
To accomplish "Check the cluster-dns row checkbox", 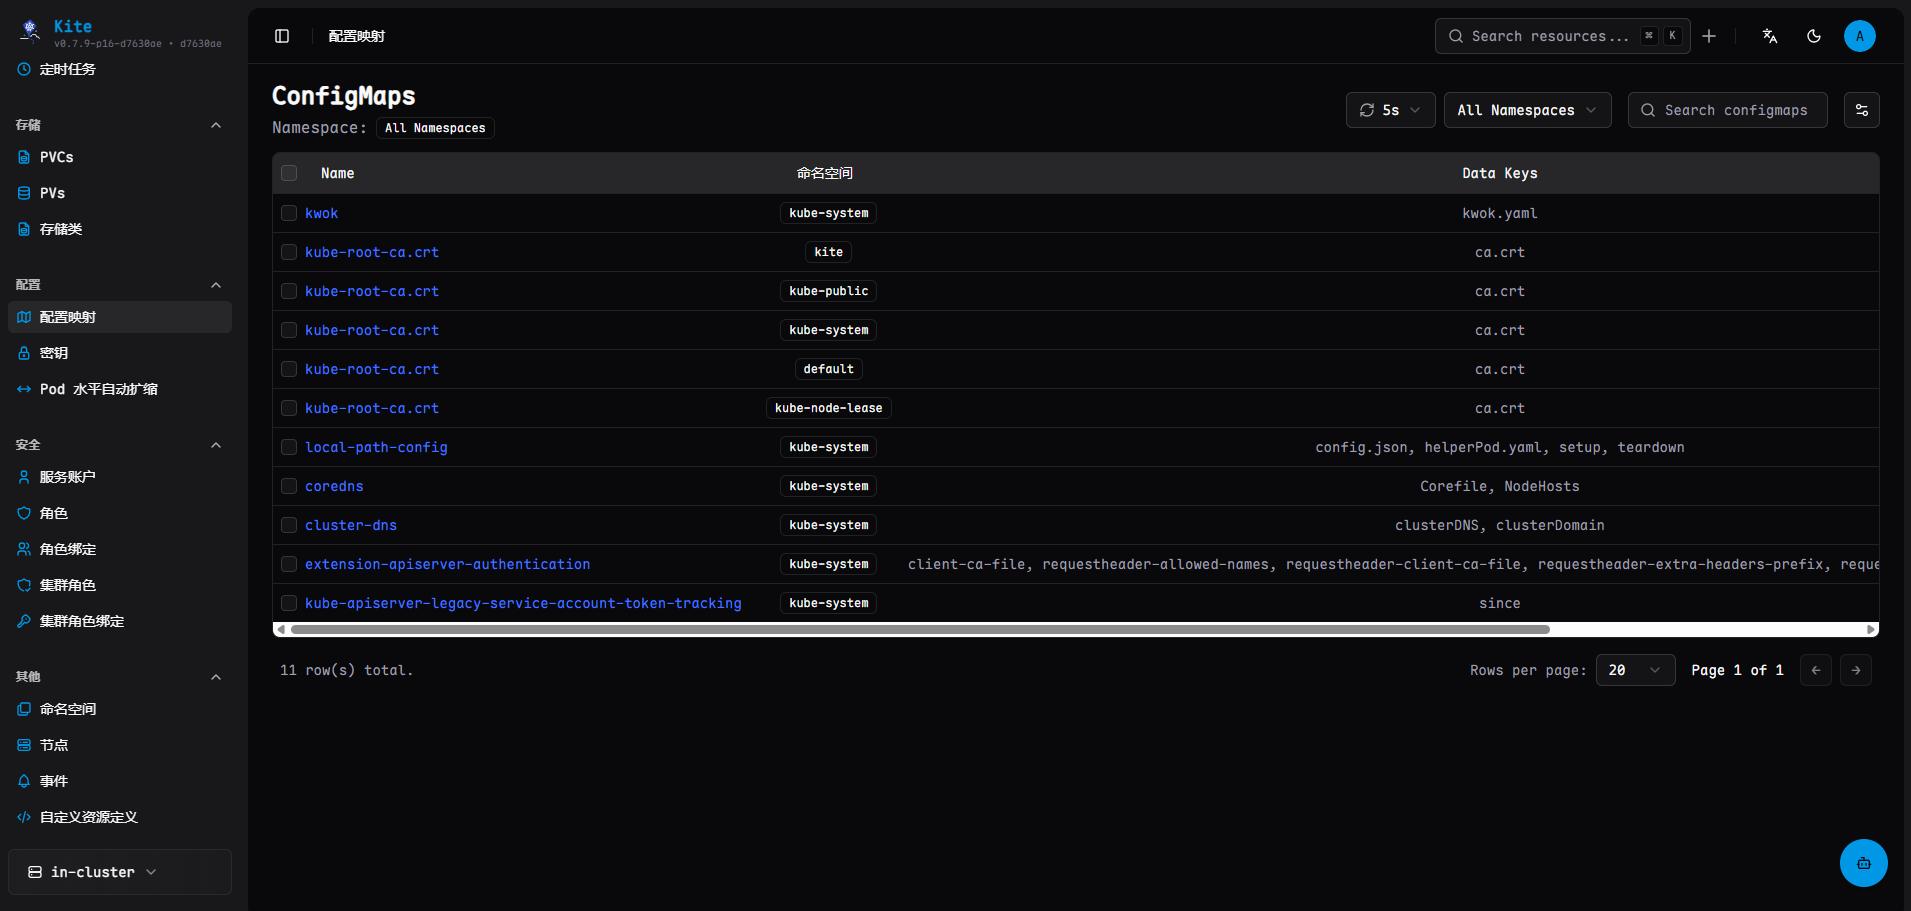I will coord(289,525).
